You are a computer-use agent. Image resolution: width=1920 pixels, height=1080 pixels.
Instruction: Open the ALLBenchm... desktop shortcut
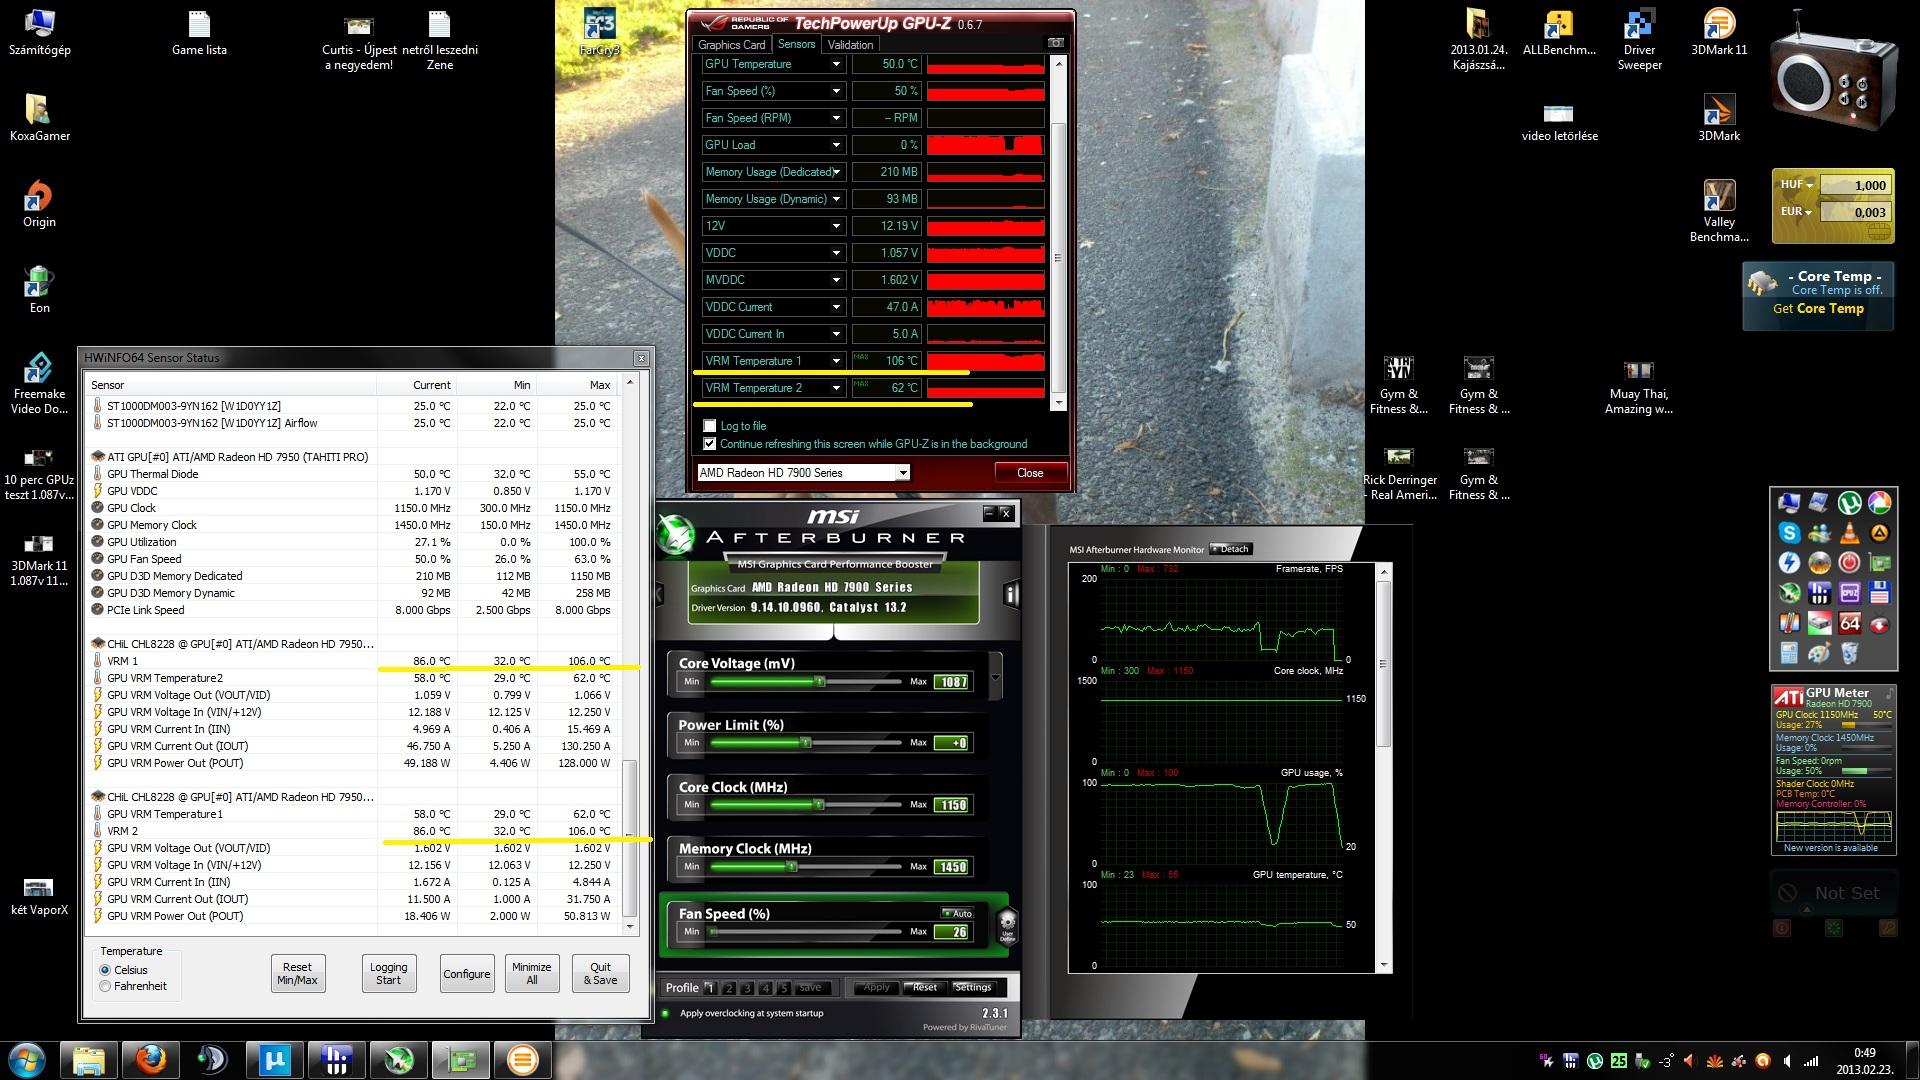(1559, 32)
